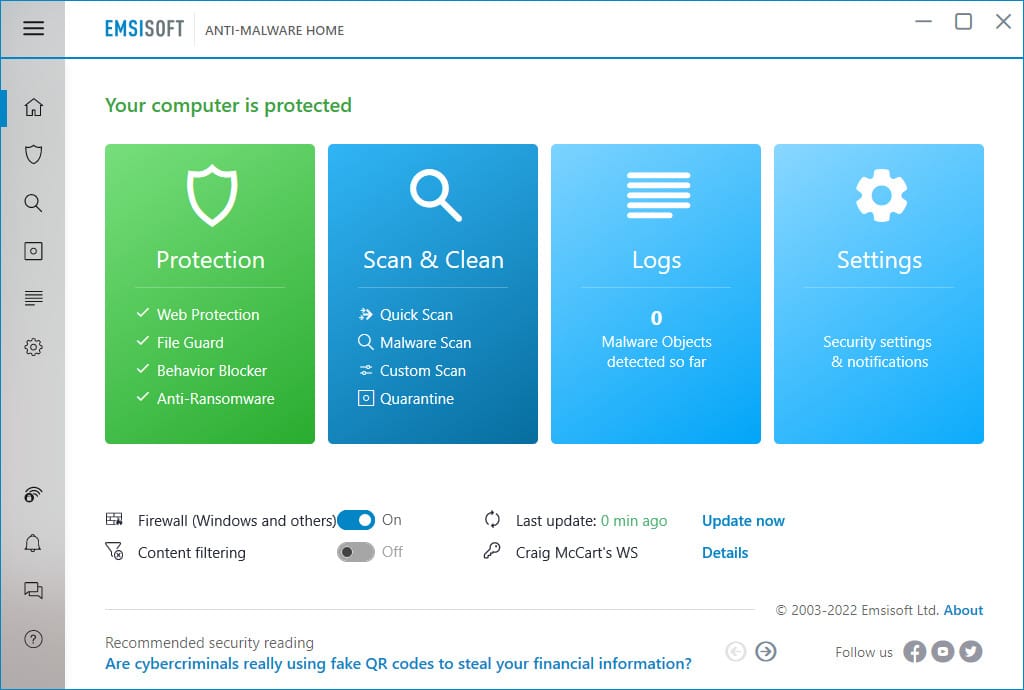Click 'Security settings & notifications' text
The height and width of the screenshot is (690, 1024).
click(878, 352)
